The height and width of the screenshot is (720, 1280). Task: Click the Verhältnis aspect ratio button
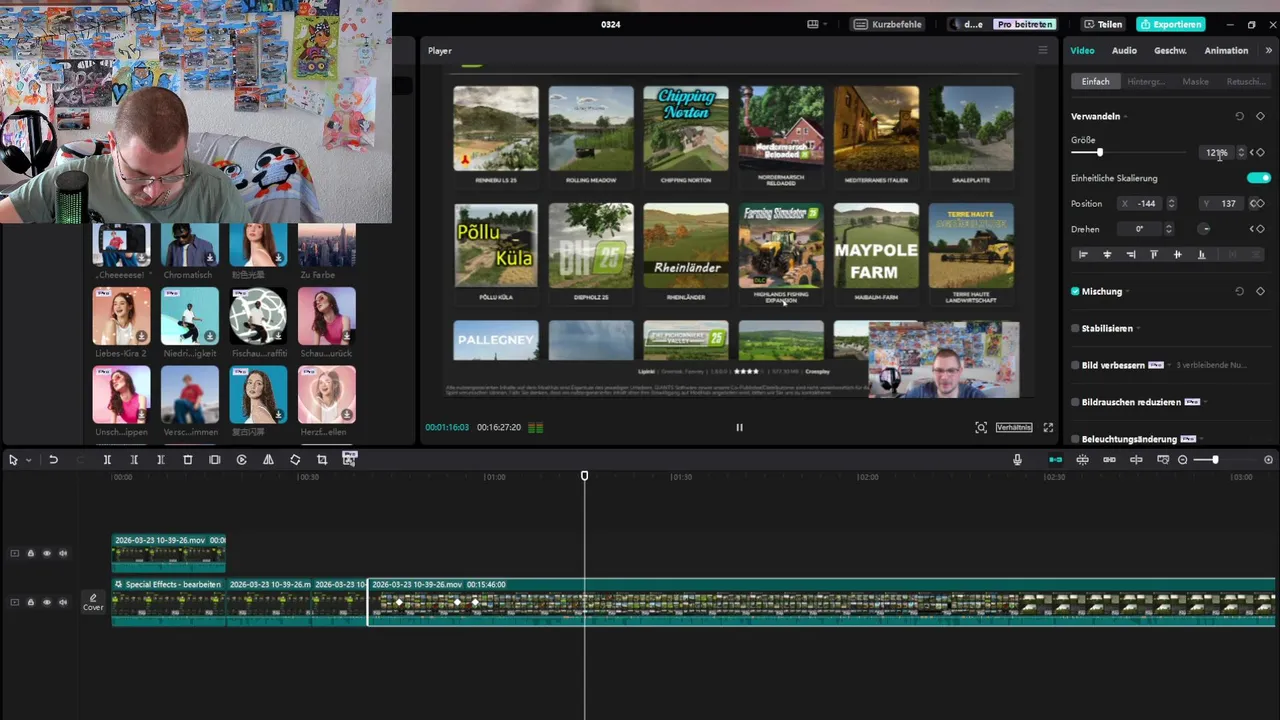pos(1013,427)
